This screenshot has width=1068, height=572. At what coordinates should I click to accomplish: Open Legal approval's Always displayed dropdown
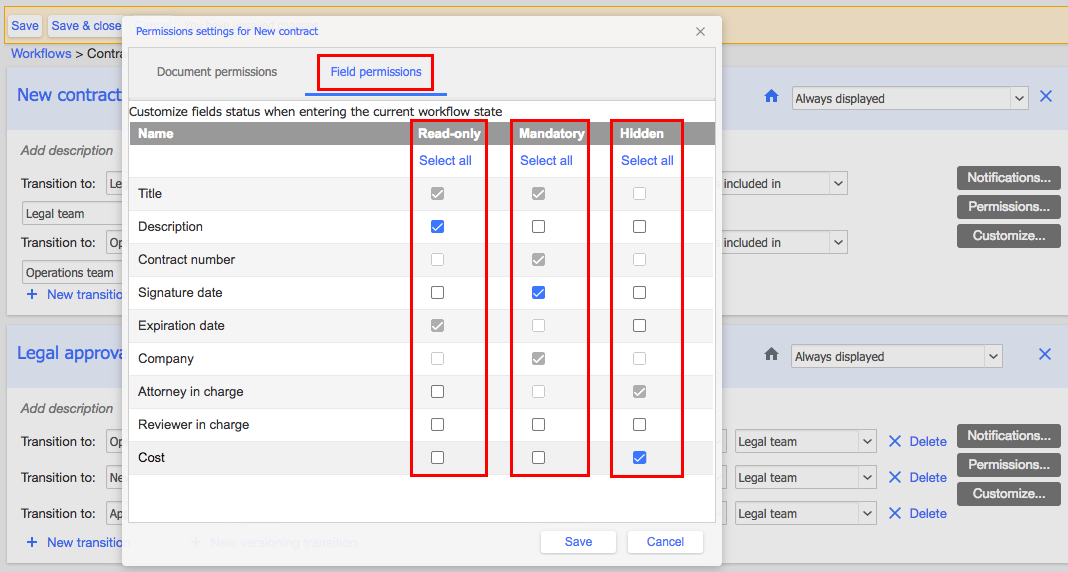tap(896, 357)
